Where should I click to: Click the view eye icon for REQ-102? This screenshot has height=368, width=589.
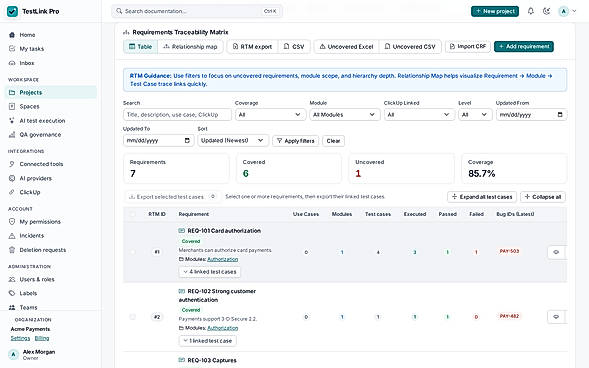click(x=556, y=317)
